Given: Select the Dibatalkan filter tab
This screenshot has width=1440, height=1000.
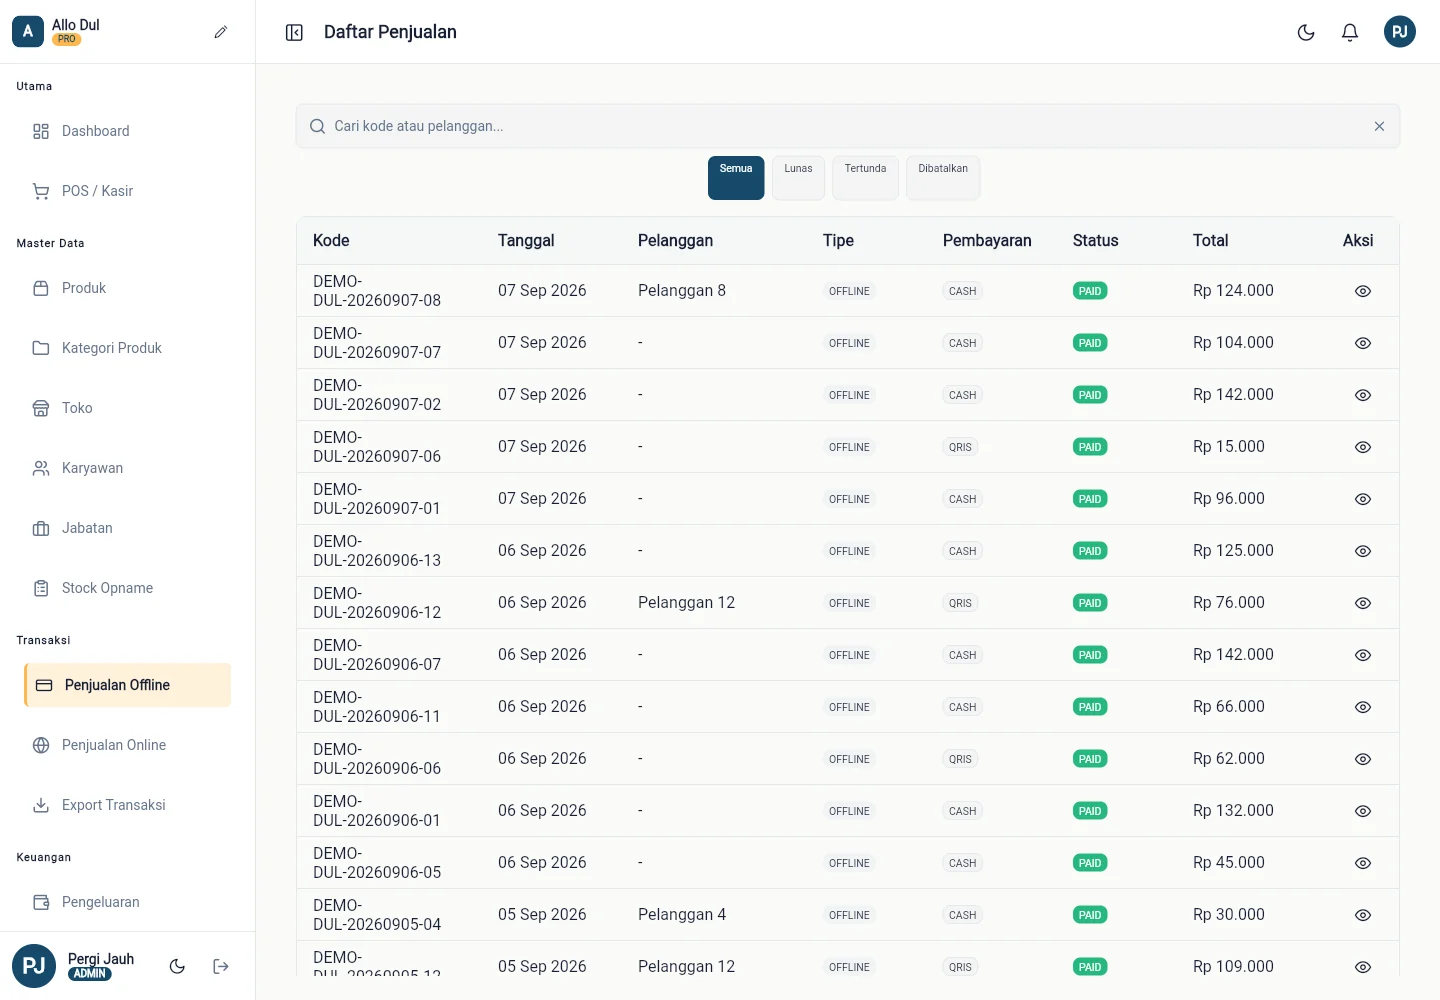Looking at the screenshot, I should point(943,178).
